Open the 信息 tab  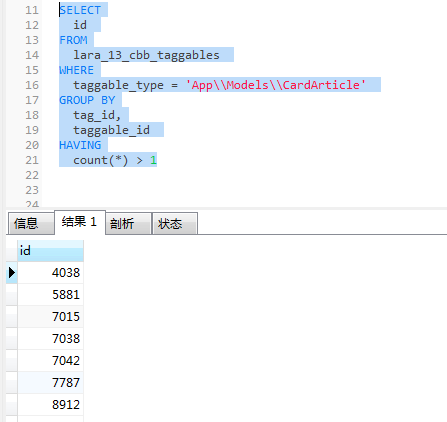tap(31, 223)
